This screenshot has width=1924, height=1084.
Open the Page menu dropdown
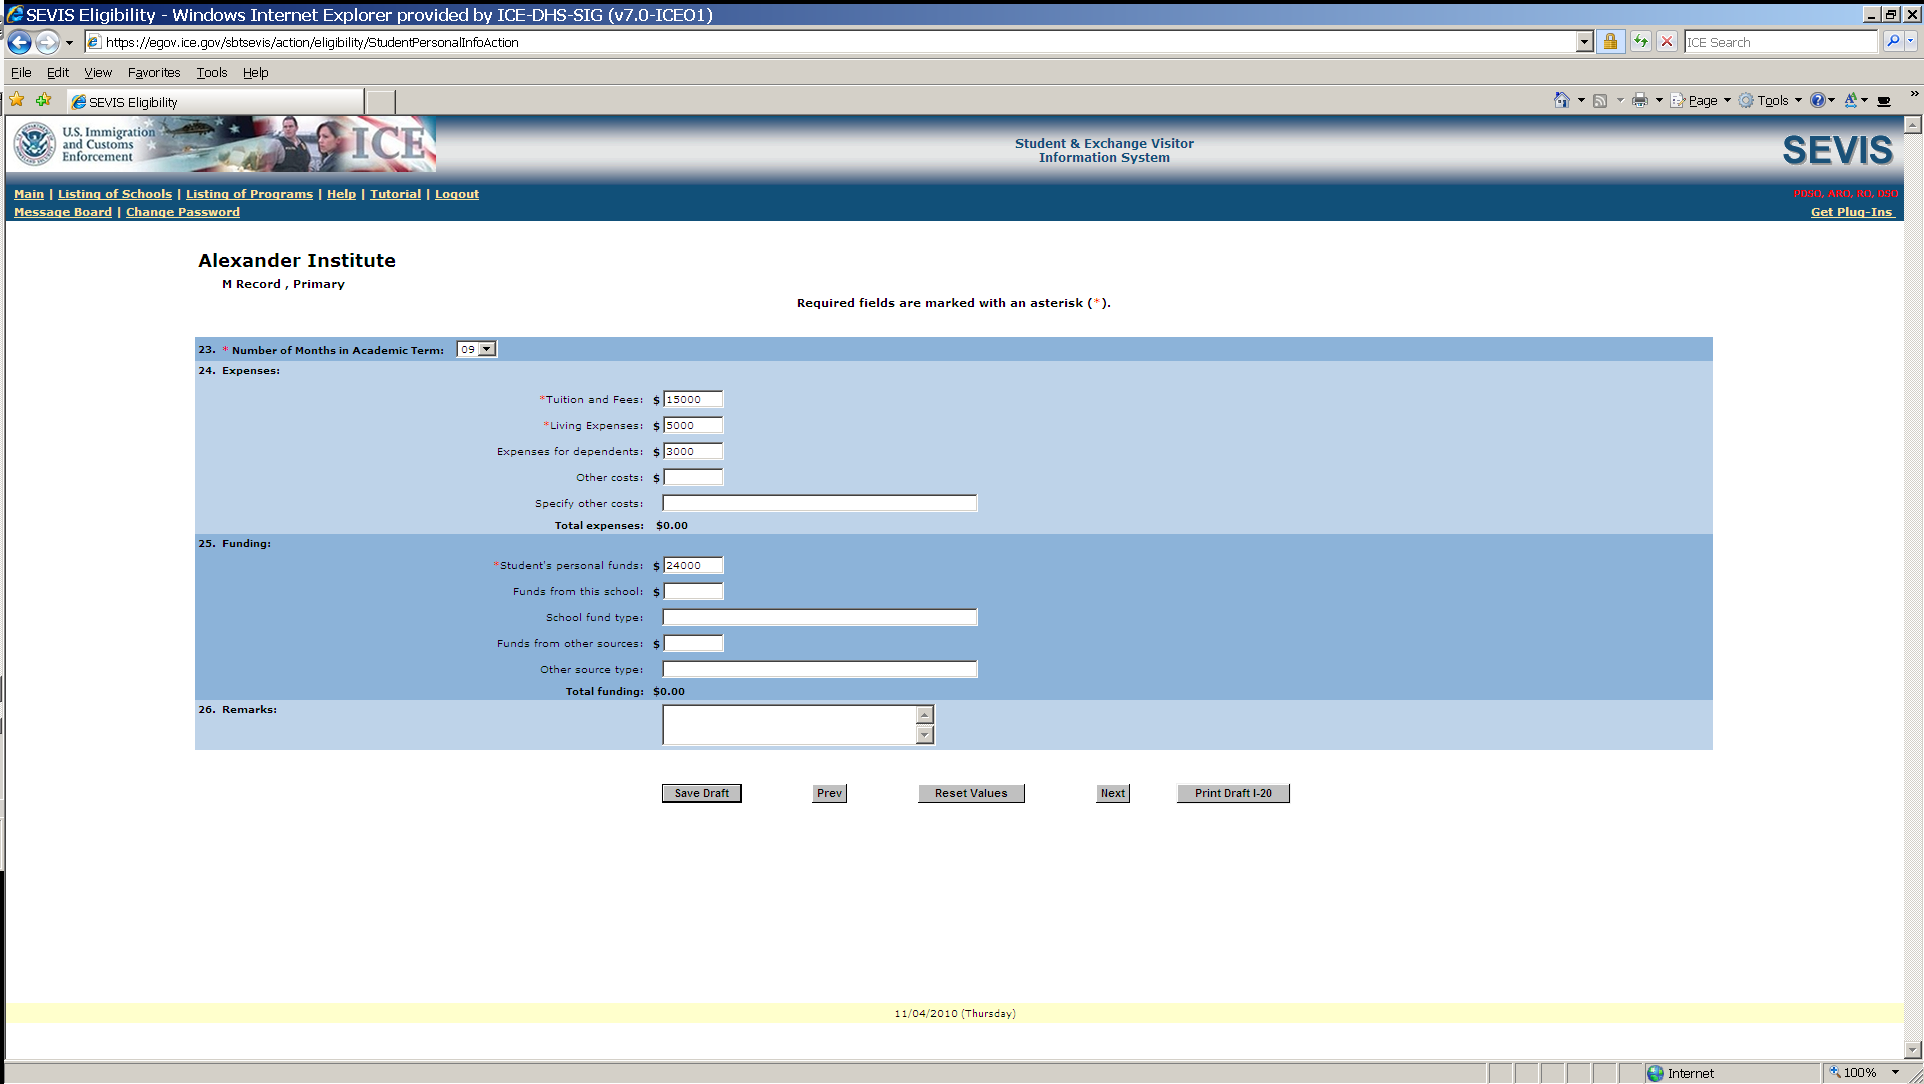pyautogui.click(x=1702, y=100)
